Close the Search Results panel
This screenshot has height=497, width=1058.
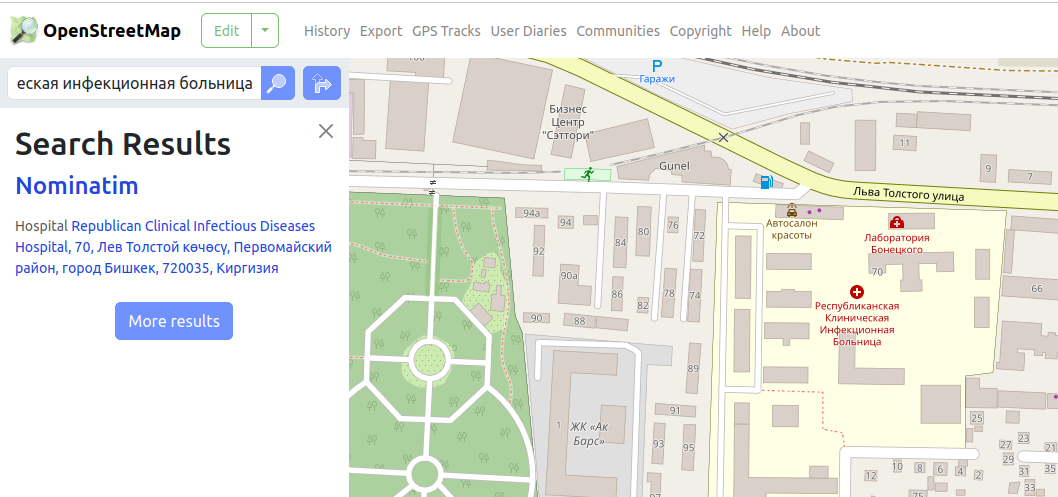(x=326, y=131)
